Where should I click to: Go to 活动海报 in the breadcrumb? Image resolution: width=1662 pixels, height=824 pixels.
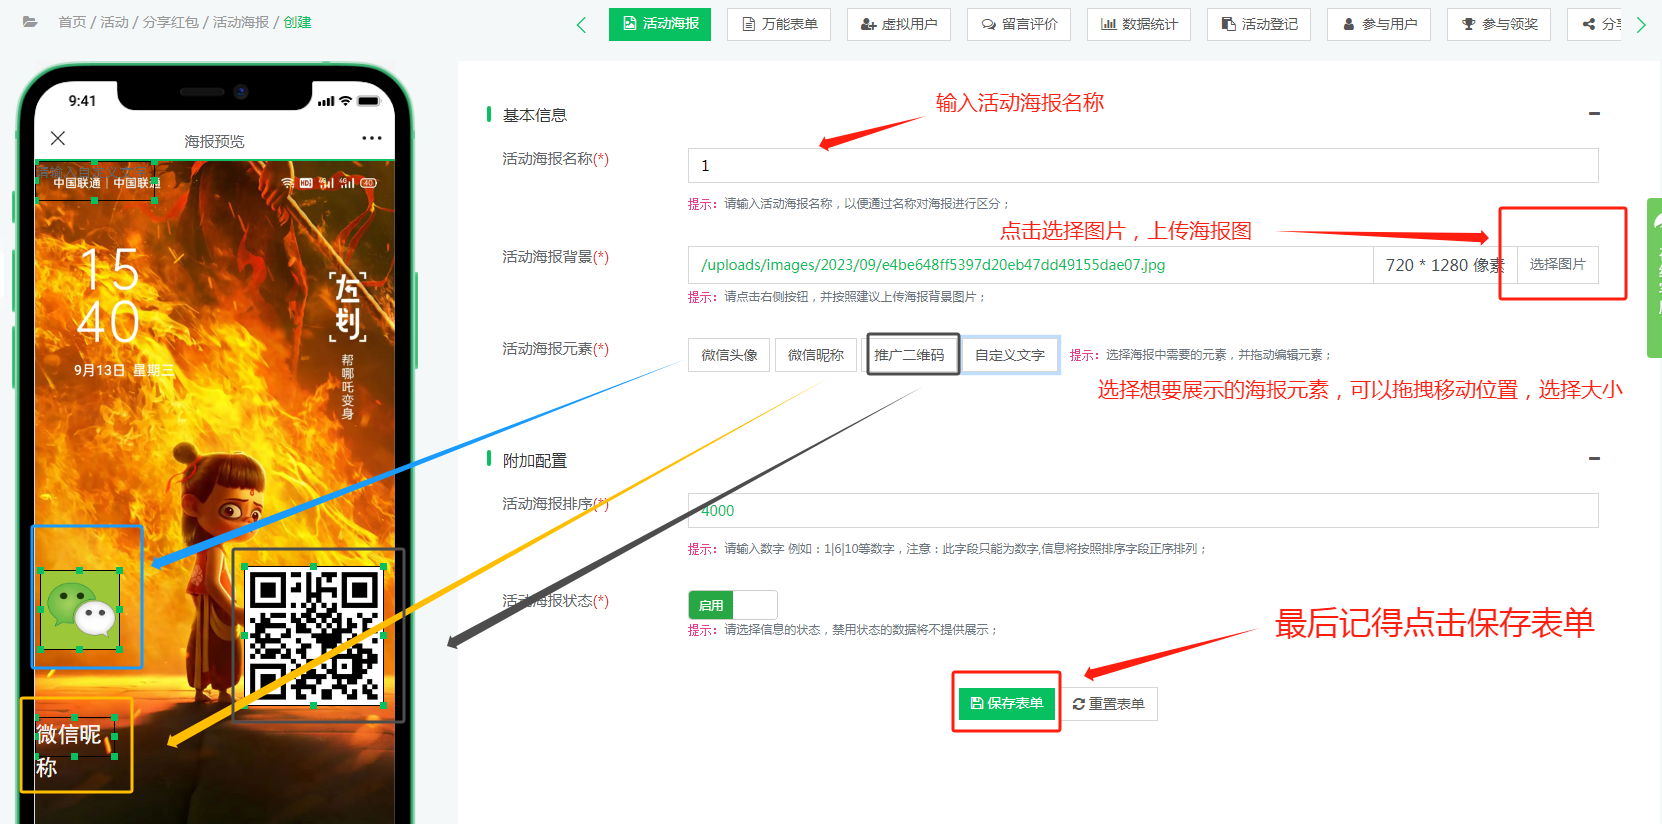pyautogui.click(x=240, y=22)
